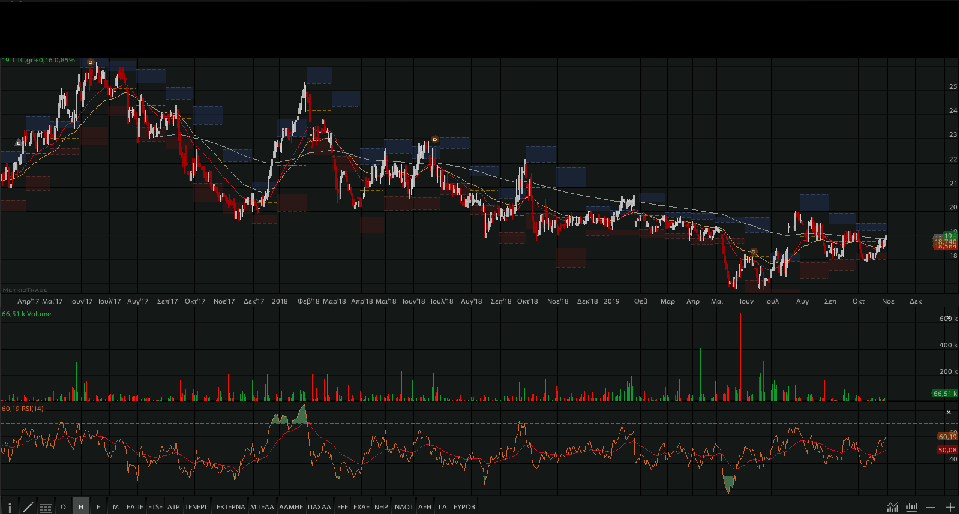Screen dimensions: 959x514
Task: Click the orange marker near the 2019 price low
Action: pyautogui.click(x=753, y=251)
